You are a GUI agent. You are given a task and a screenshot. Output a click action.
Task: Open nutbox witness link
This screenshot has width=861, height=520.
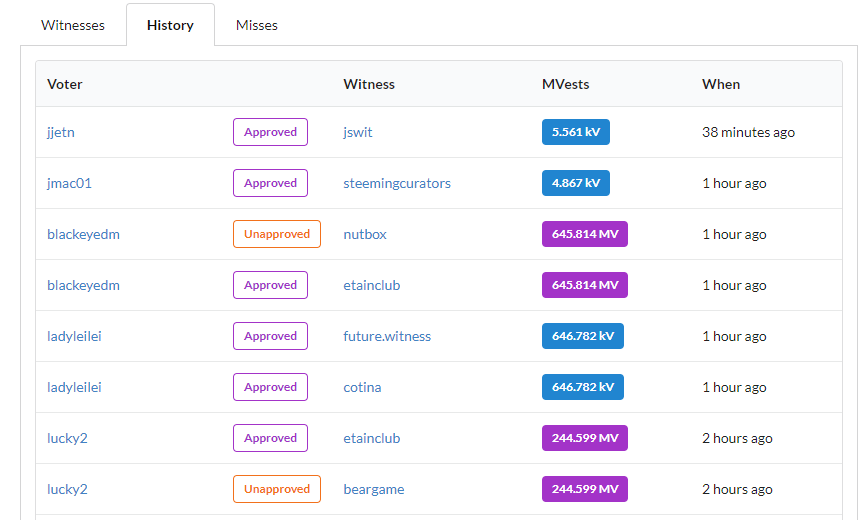click(365, 234)
